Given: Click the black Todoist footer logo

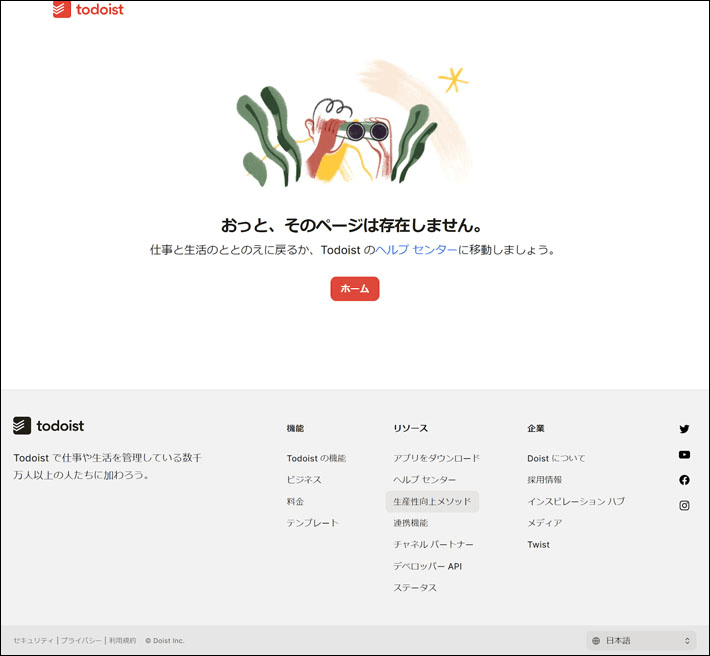Looking at the screenshot, I should (48, 426).
